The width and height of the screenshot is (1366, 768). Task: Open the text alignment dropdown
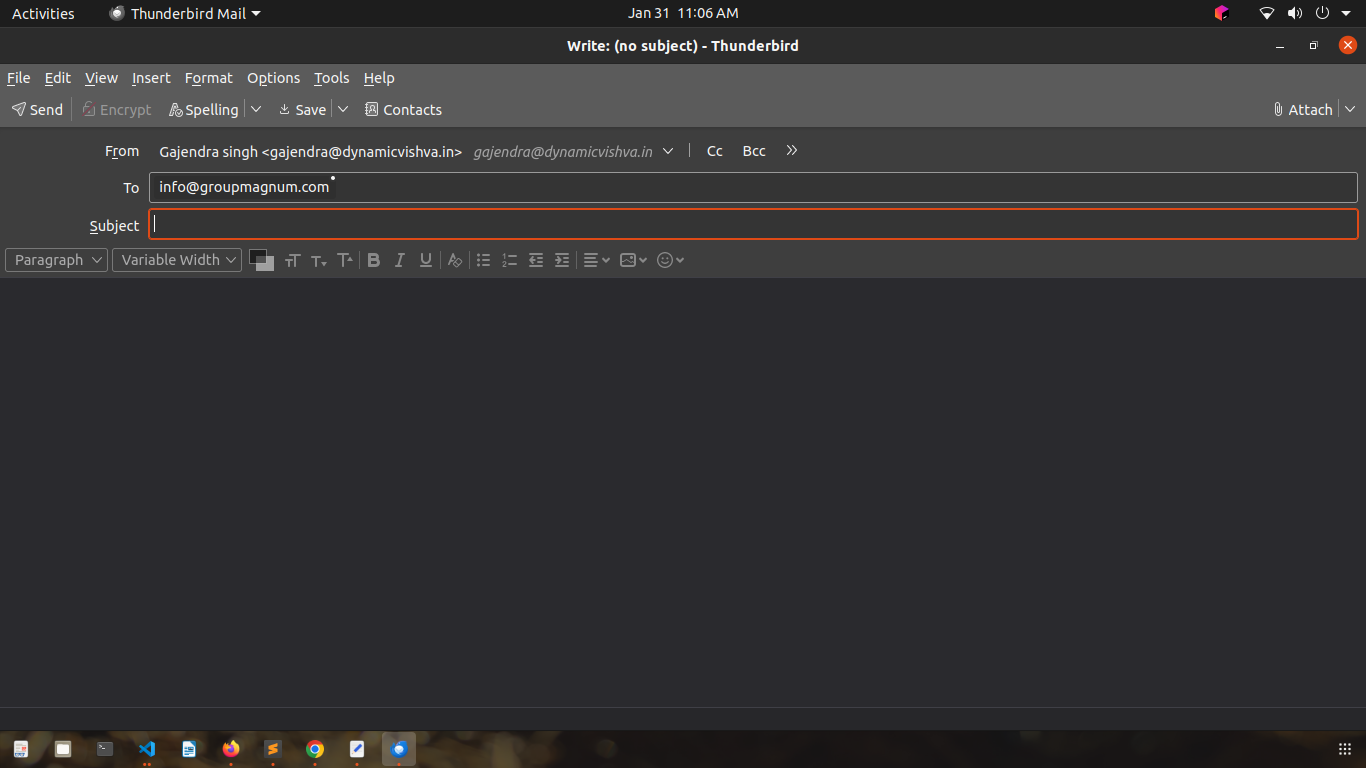click(597, 260)
